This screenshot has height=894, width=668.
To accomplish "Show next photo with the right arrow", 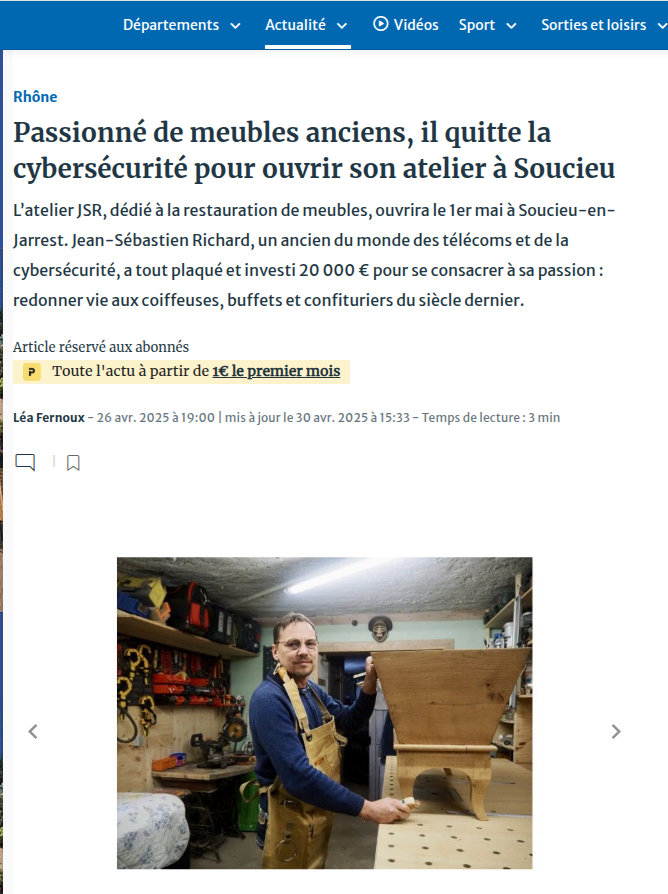I will (616, 731).
